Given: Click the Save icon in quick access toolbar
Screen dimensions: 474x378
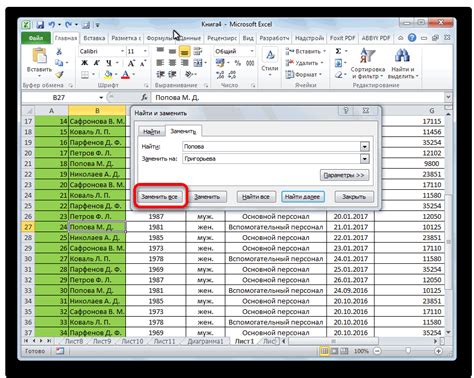Looking at the screenshot, I should tap(40, 25).
